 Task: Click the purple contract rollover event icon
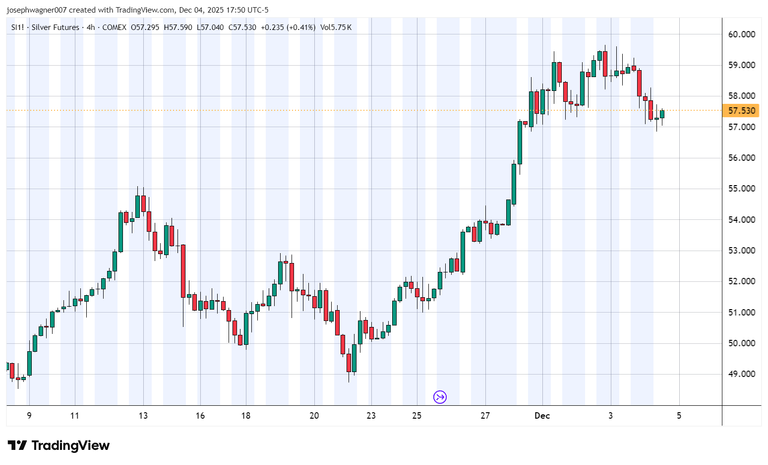(x=440, y=397)
